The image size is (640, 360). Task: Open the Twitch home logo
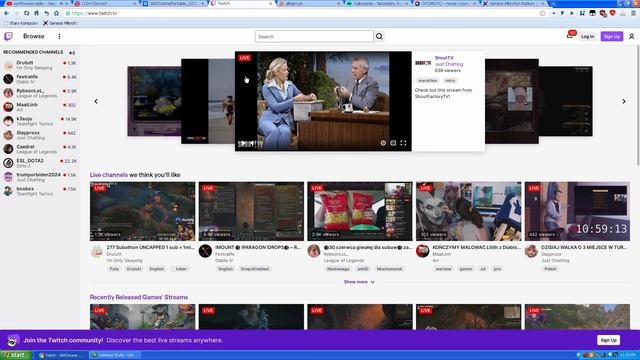tap(8, 36)
